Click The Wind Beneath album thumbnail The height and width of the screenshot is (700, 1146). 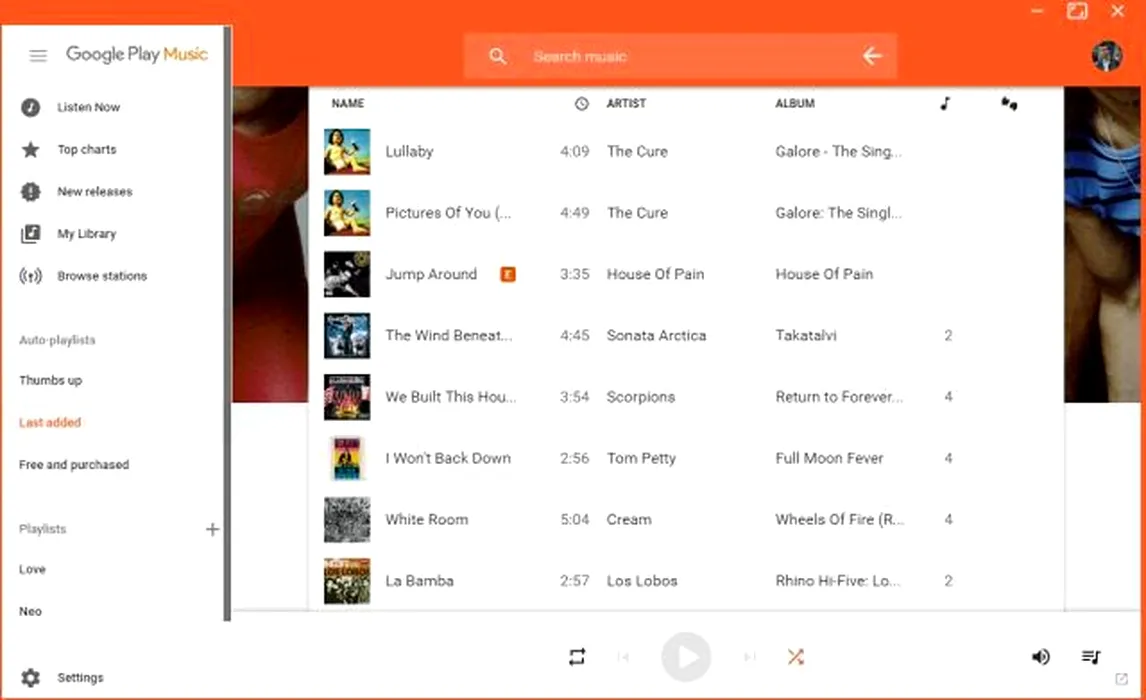[x=347, y=336]
